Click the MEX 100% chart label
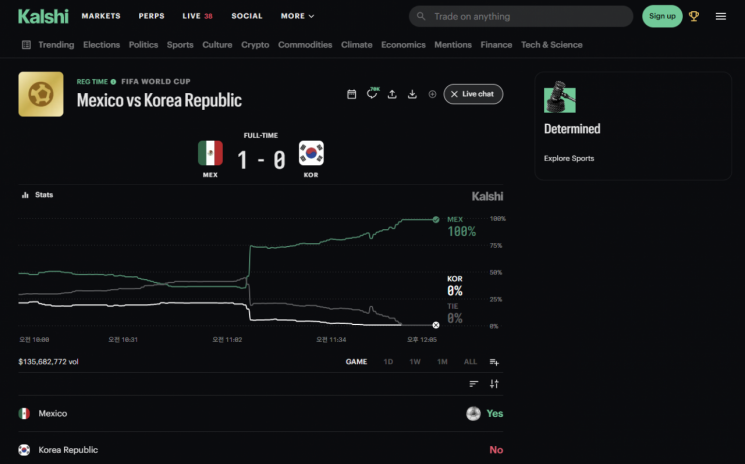745x464 pixels. 461,227
